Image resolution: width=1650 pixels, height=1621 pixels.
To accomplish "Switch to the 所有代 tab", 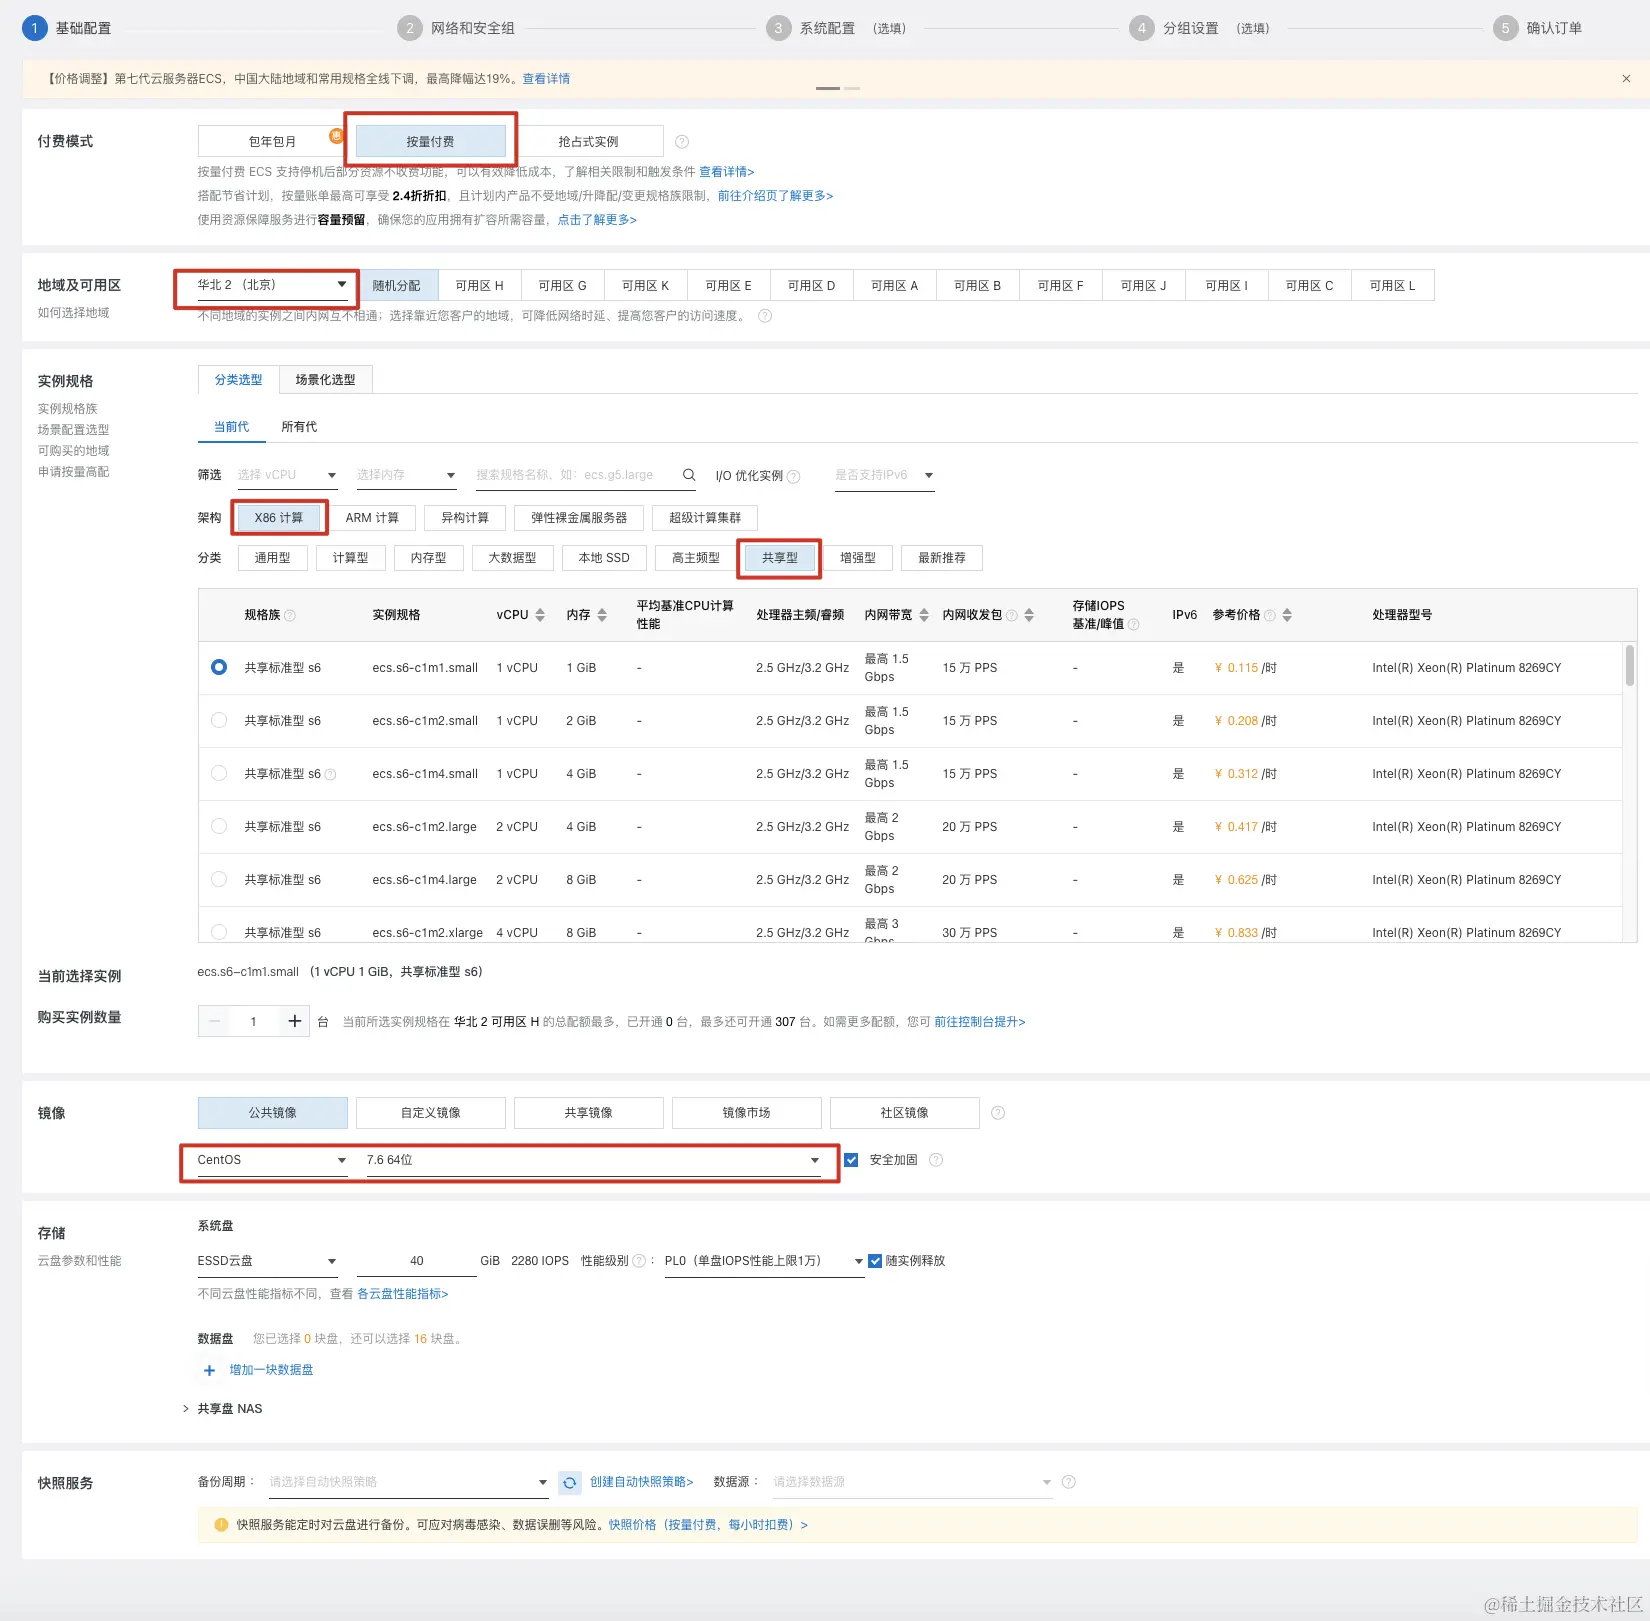I will click(x=299, y=427).
